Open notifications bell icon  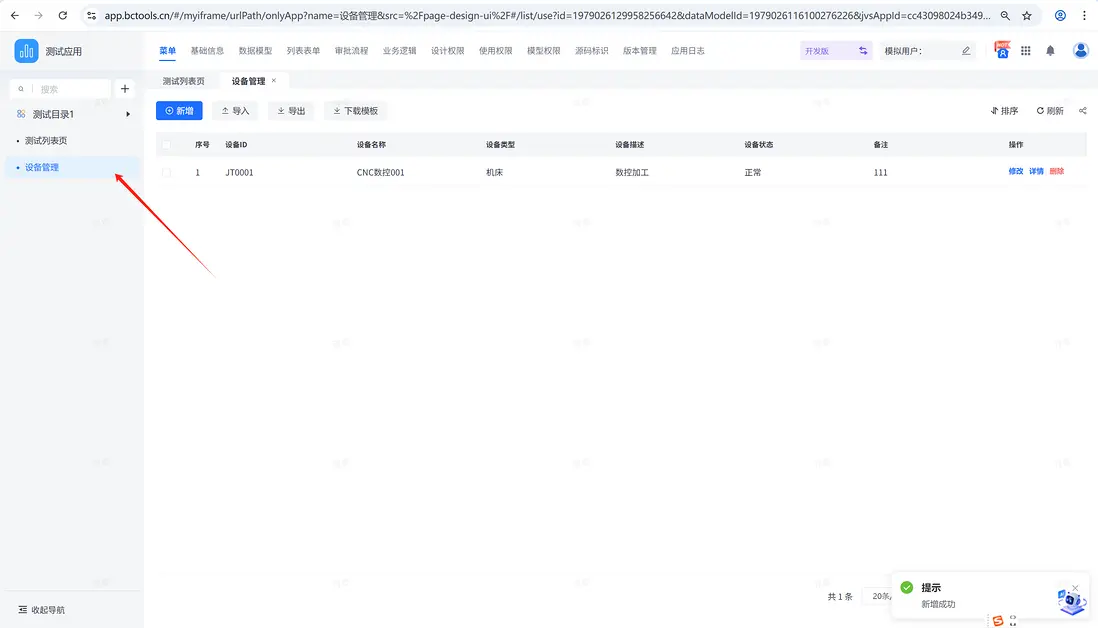point(1050,50)
